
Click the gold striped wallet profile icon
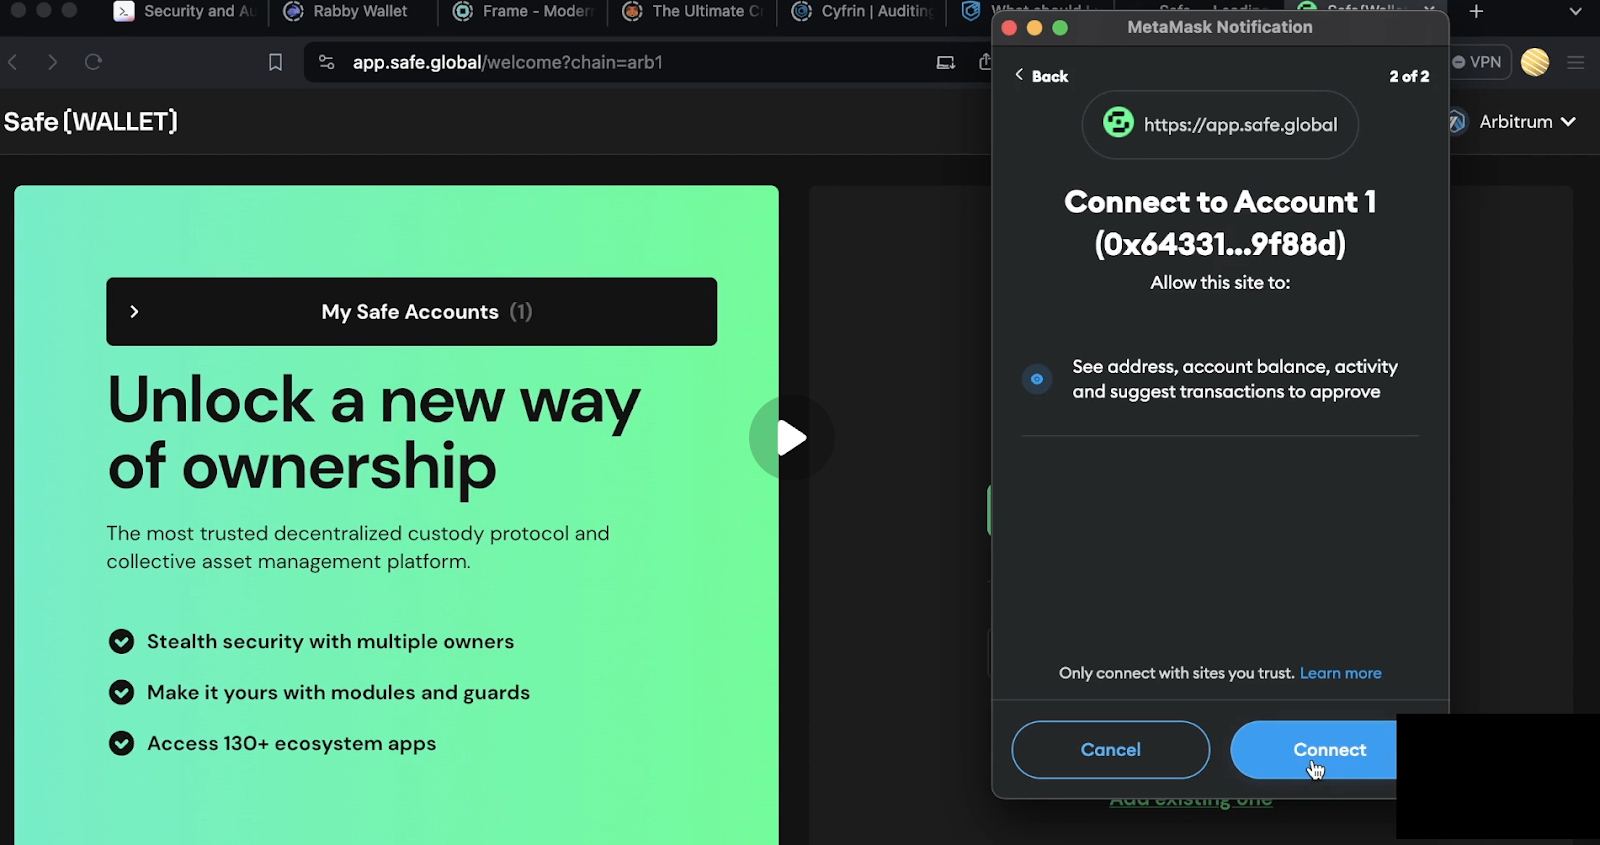[1534, 62]
